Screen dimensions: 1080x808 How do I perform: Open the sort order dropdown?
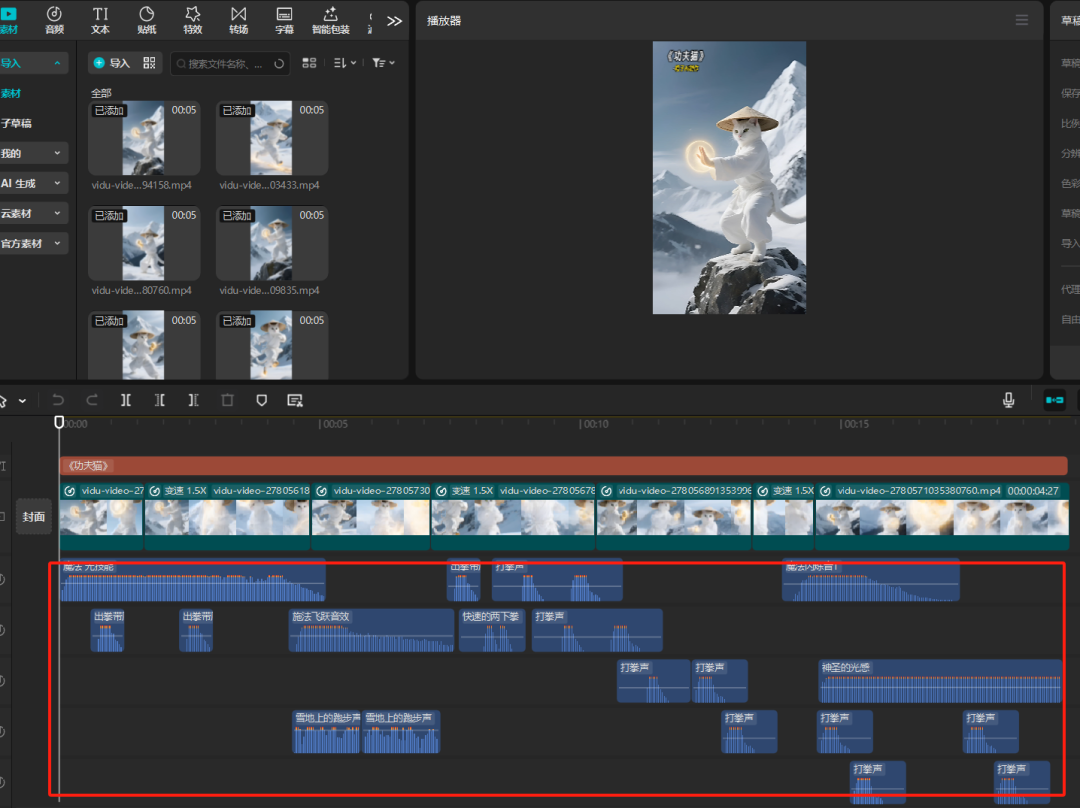point(344,63)
